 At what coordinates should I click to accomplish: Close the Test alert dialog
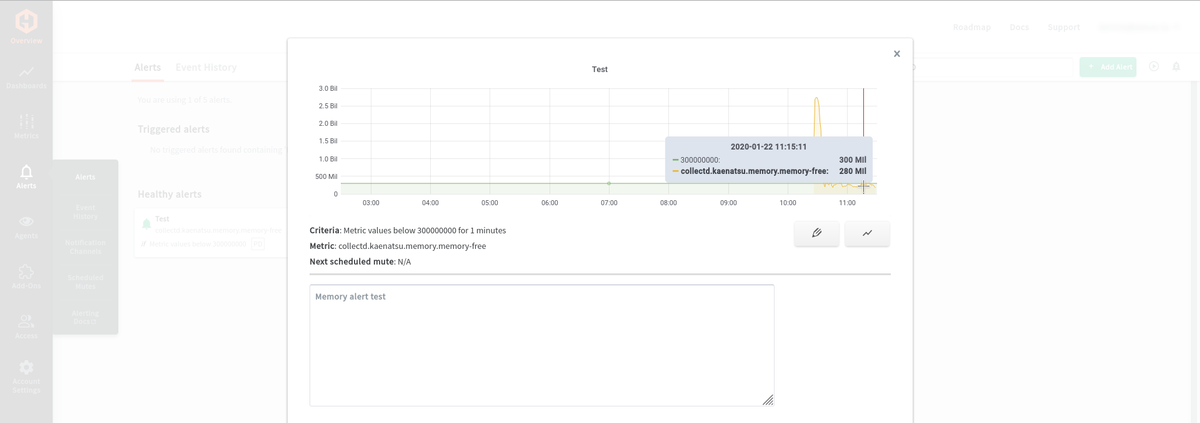[x=897, y=54]
